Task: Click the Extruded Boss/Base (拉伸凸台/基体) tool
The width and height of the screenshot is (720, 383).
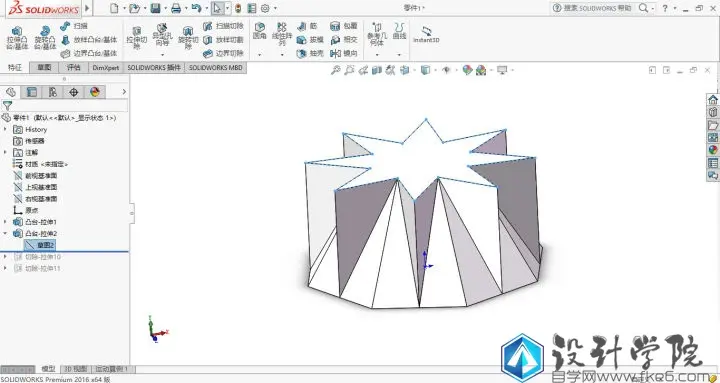Action: click(17, 38)
